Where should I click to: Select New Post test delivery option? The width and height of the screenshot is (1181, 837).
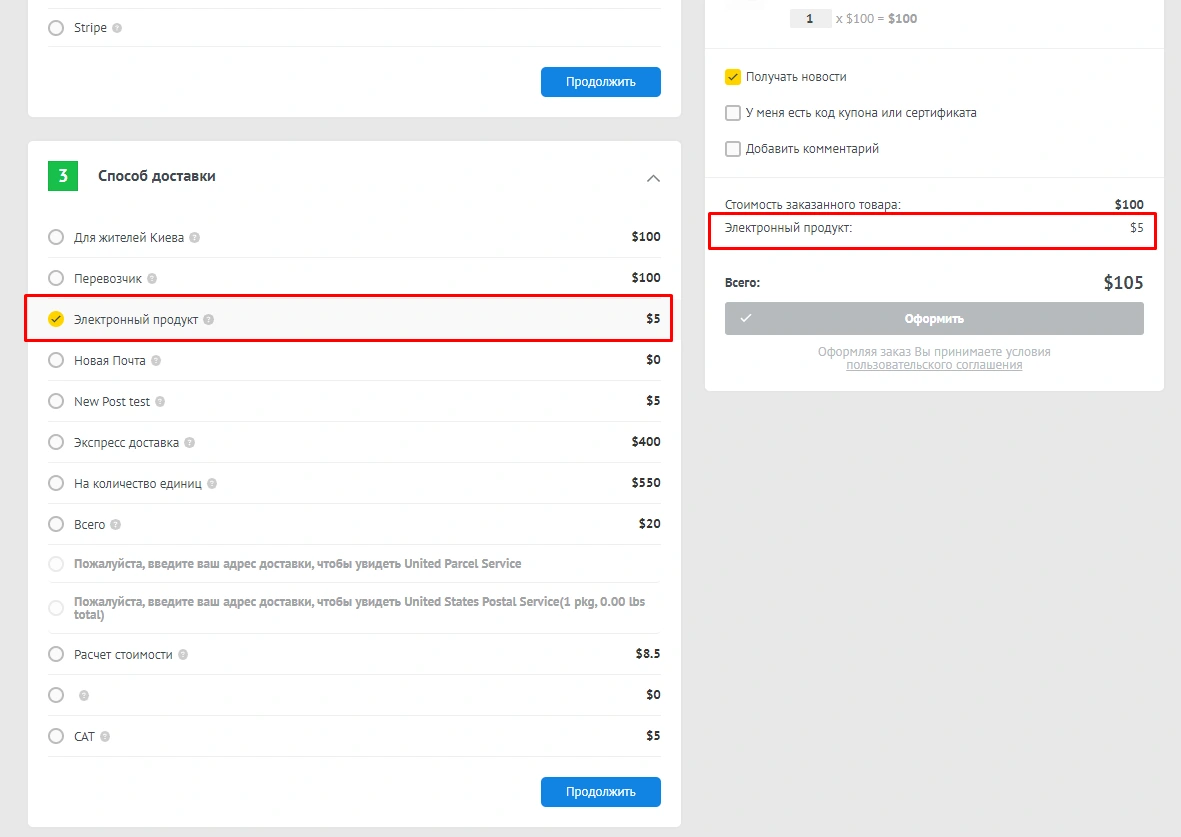click(56, 402)
